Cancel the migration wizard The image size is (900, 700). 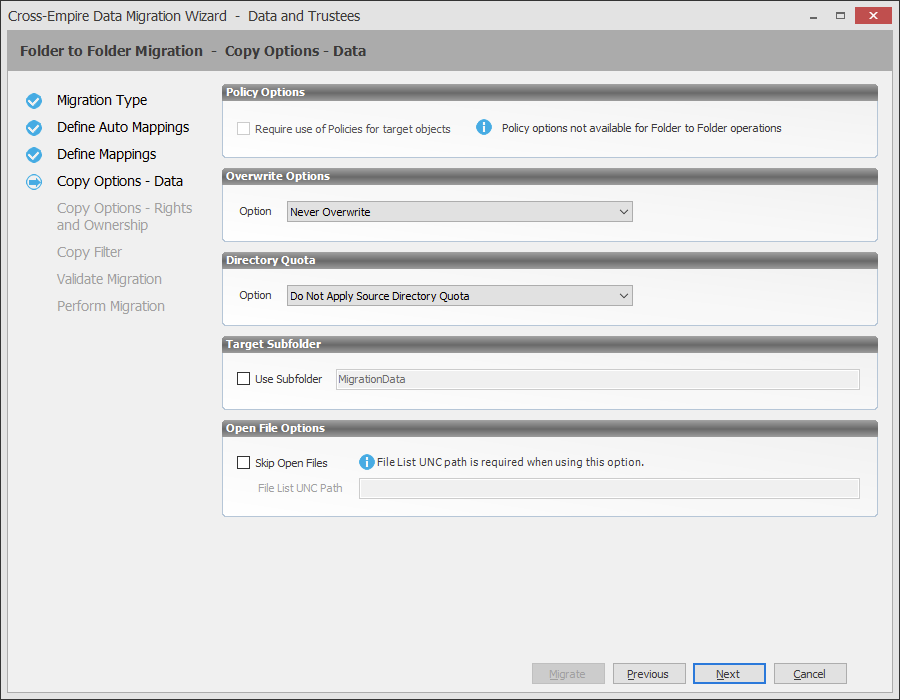(x=810, y=674)
